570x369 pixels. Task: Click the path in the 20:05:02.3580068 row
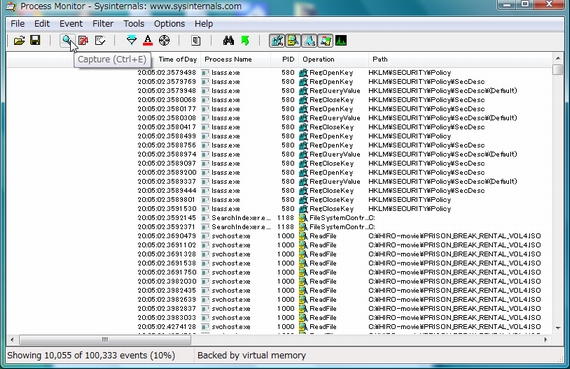[x=426, y=100]
